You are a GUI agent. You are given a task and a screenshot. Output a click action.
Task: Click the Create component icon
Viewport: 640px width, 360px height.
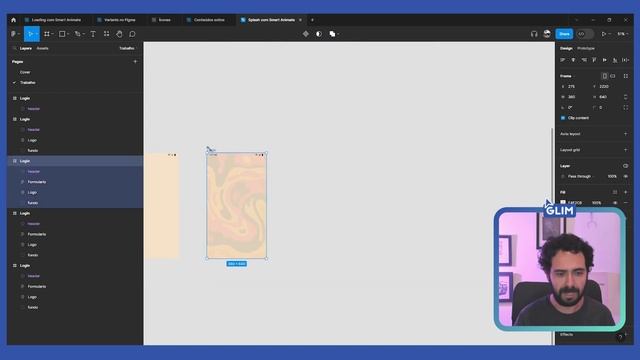306,34
